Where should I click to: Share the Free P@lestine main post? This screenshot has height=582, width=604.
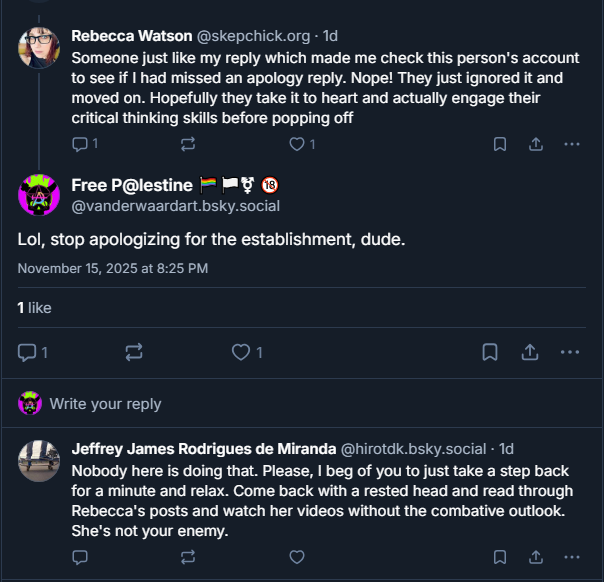click(x=531, y=352)
